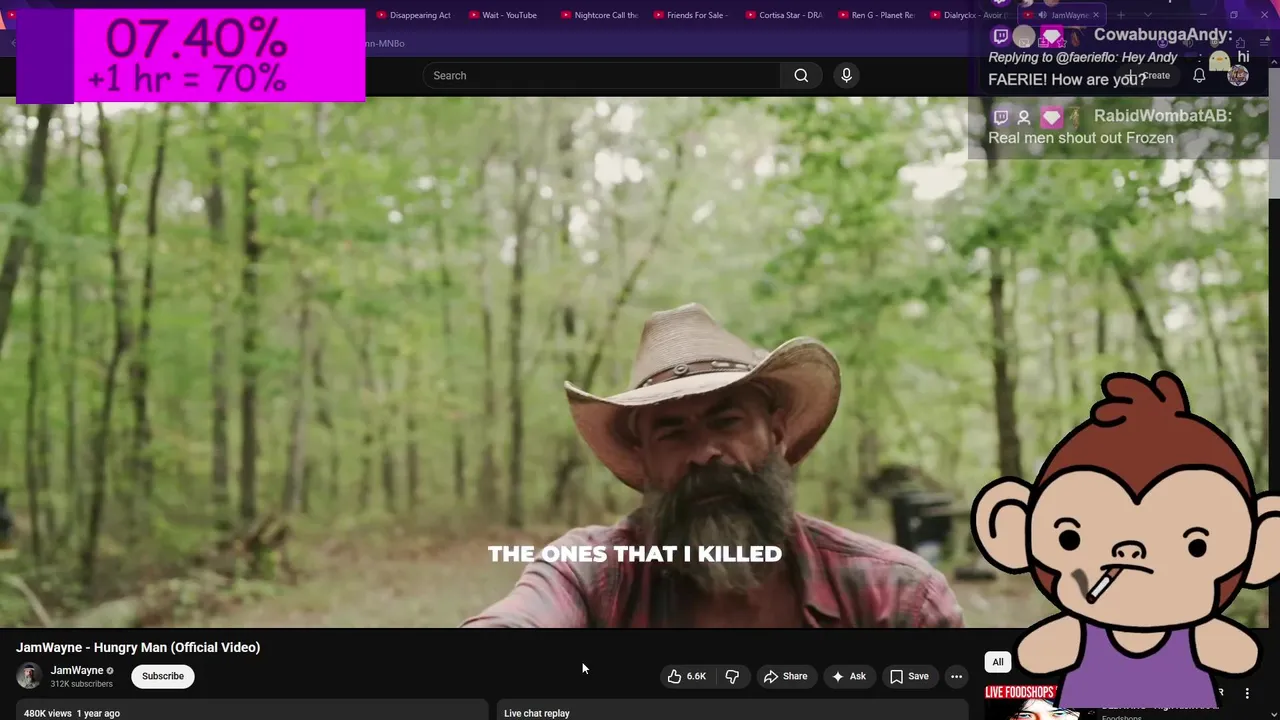Screen dimensions: 1280x720
Task: Switch to the Friends For Sale tab
Action: (690, 15)
